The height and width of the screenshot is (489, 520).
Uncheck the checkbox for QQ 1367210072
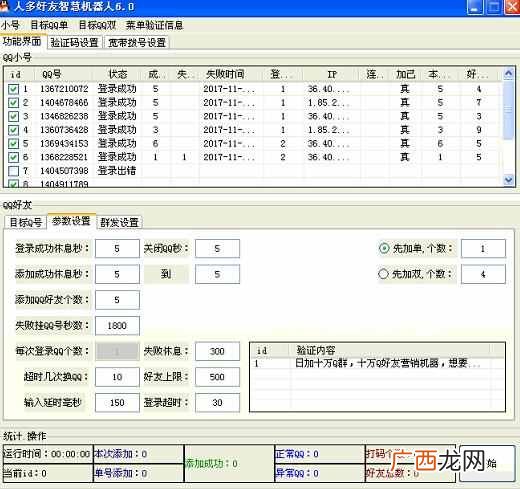pos(13,89)
